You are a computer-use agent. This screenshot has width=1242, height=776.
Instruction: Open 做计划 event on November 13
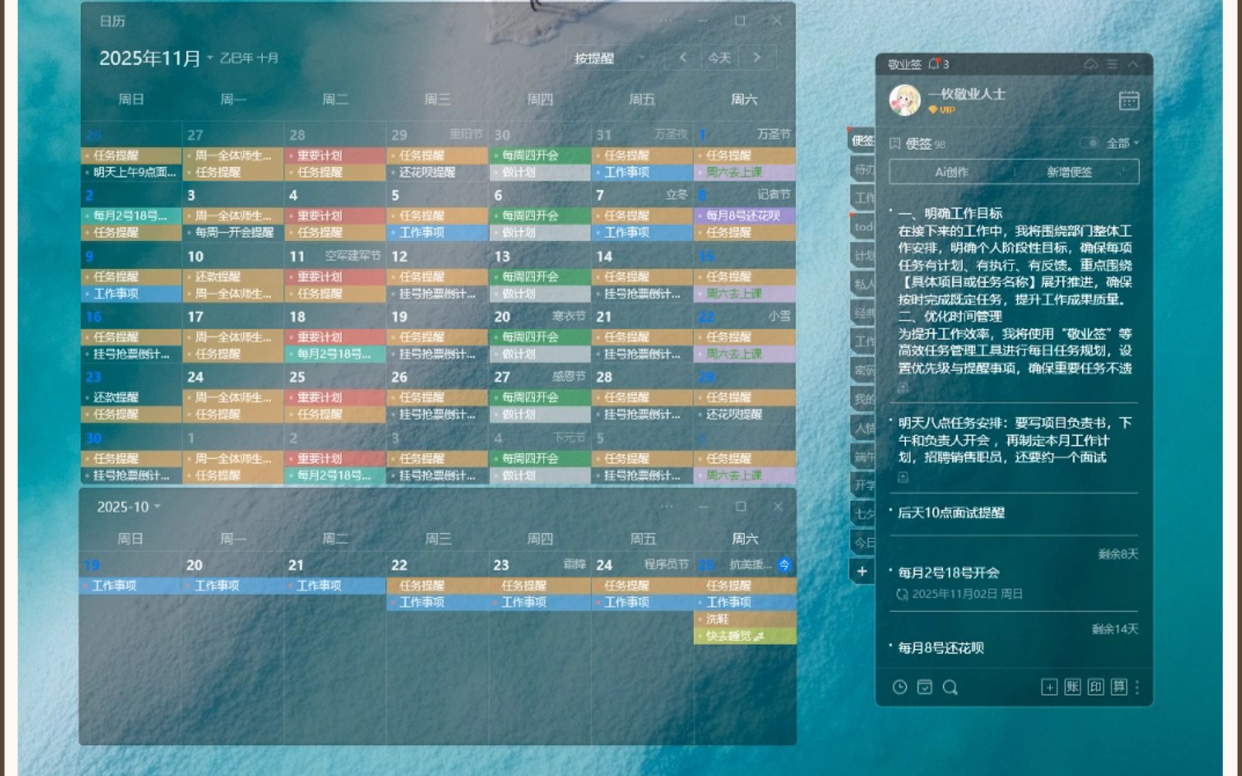tap(540, 294)
